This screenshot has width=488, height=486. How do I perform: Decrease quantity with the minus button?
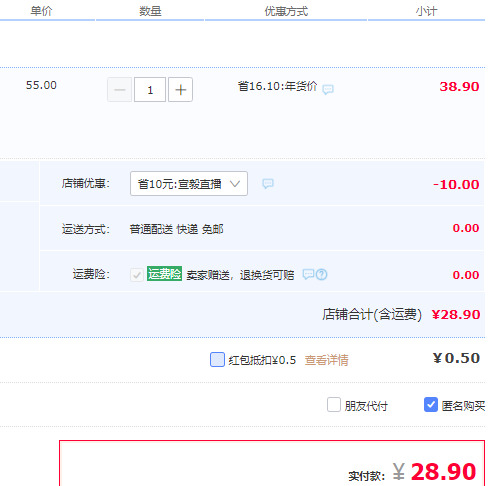coord(119,90)
